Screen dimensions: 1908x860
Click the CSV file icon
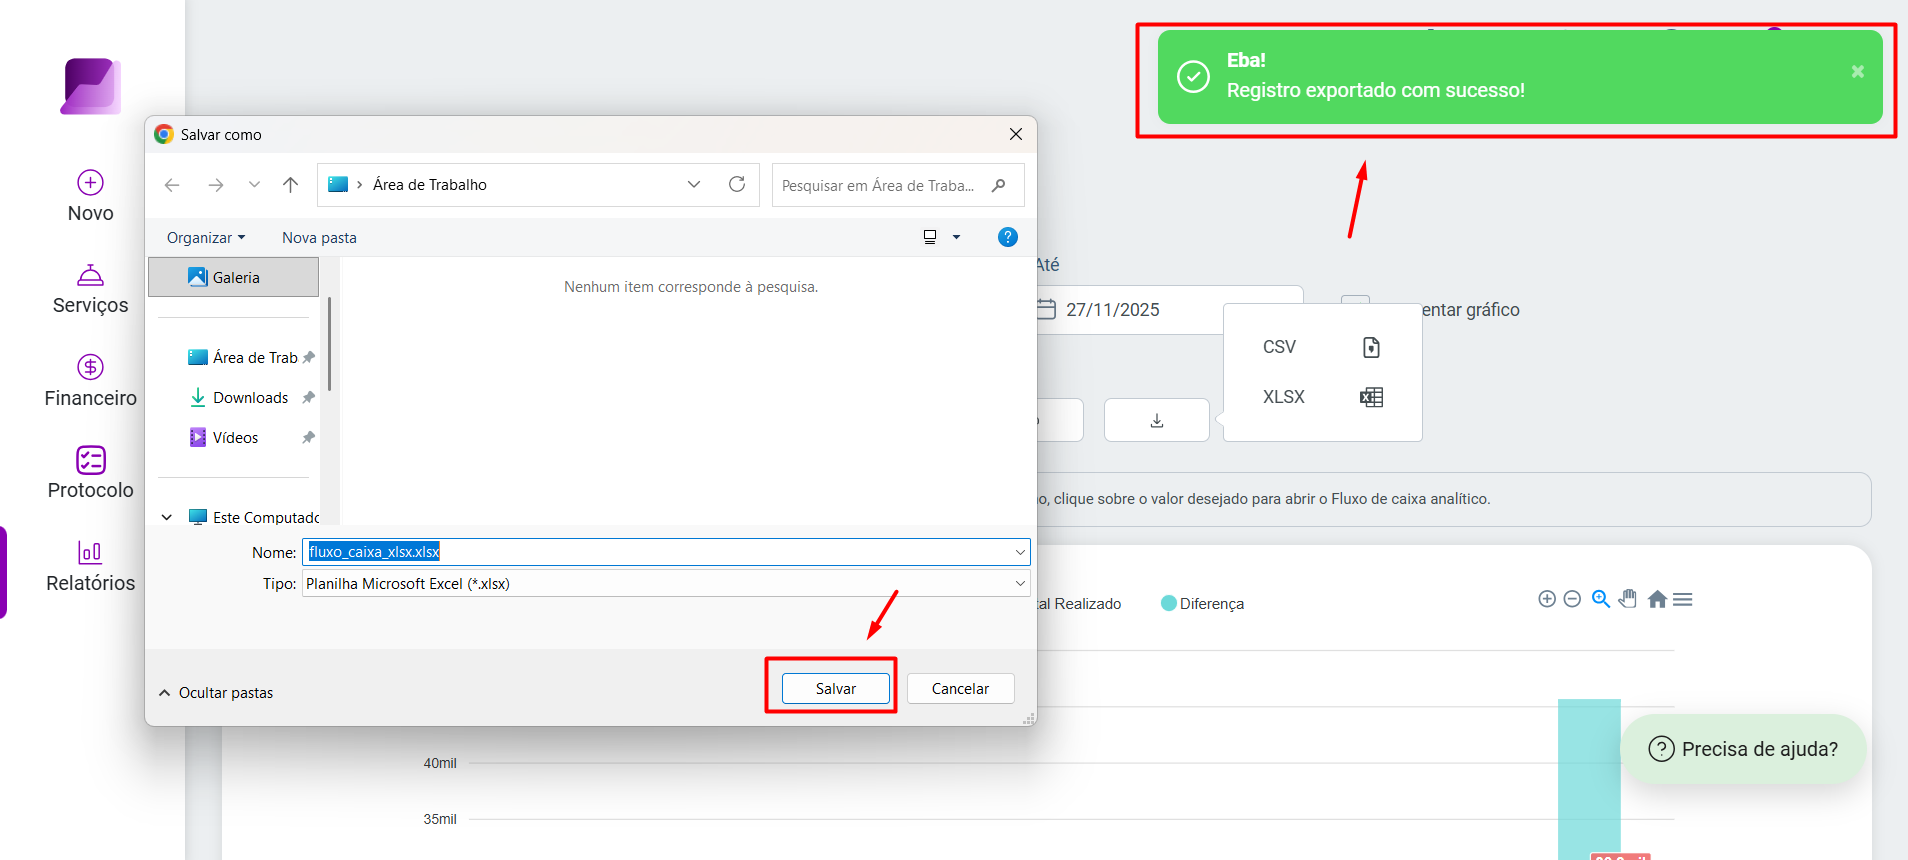pos(1371,347)
